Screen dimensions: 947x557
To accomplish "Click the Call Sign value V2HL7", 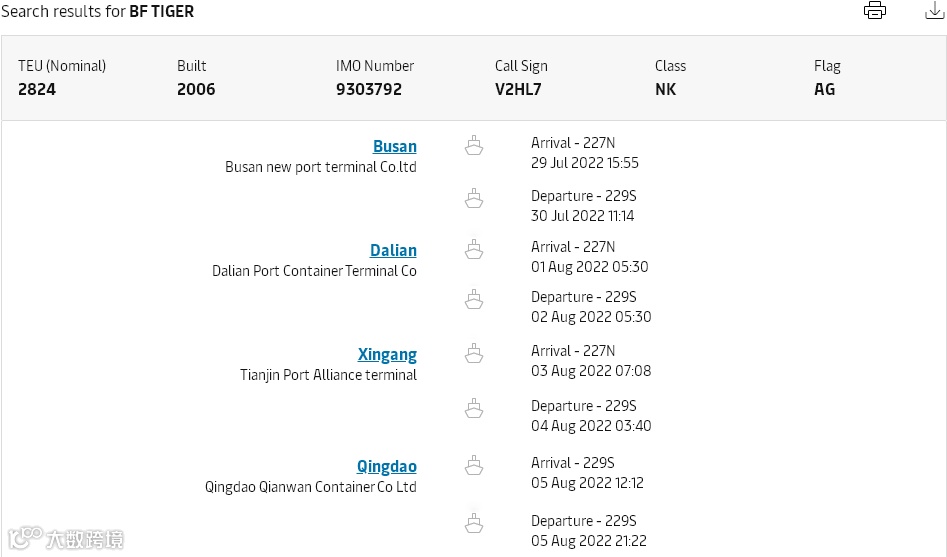I will pos(518,89).
